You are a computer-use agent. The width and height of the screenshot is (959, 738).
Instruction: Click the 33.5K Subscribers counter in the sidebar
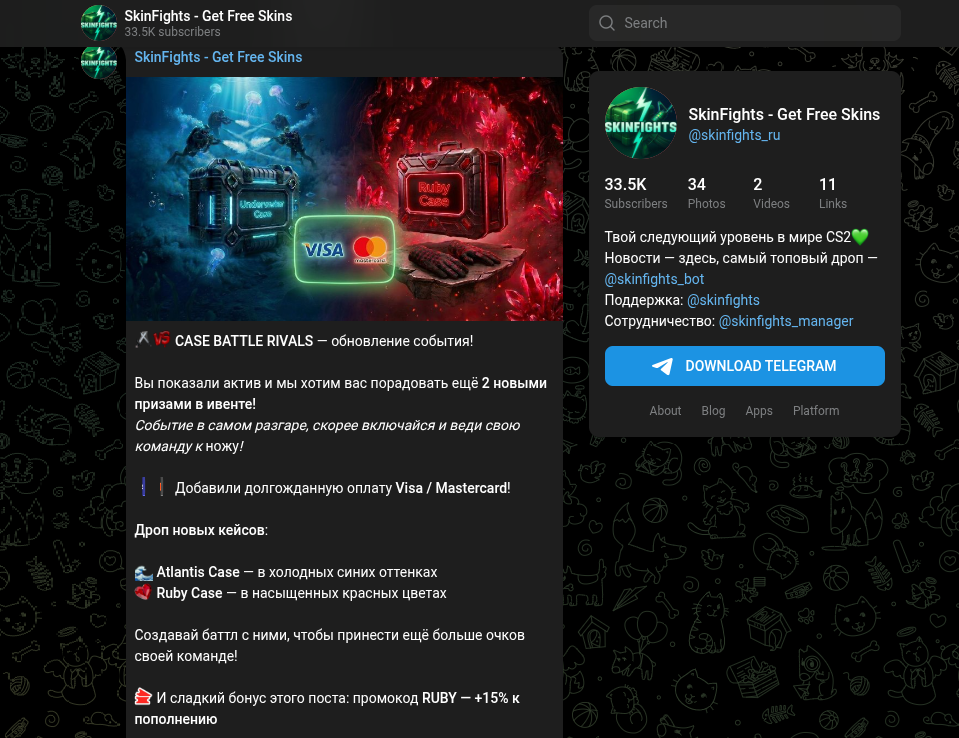[x=635, y=193]
